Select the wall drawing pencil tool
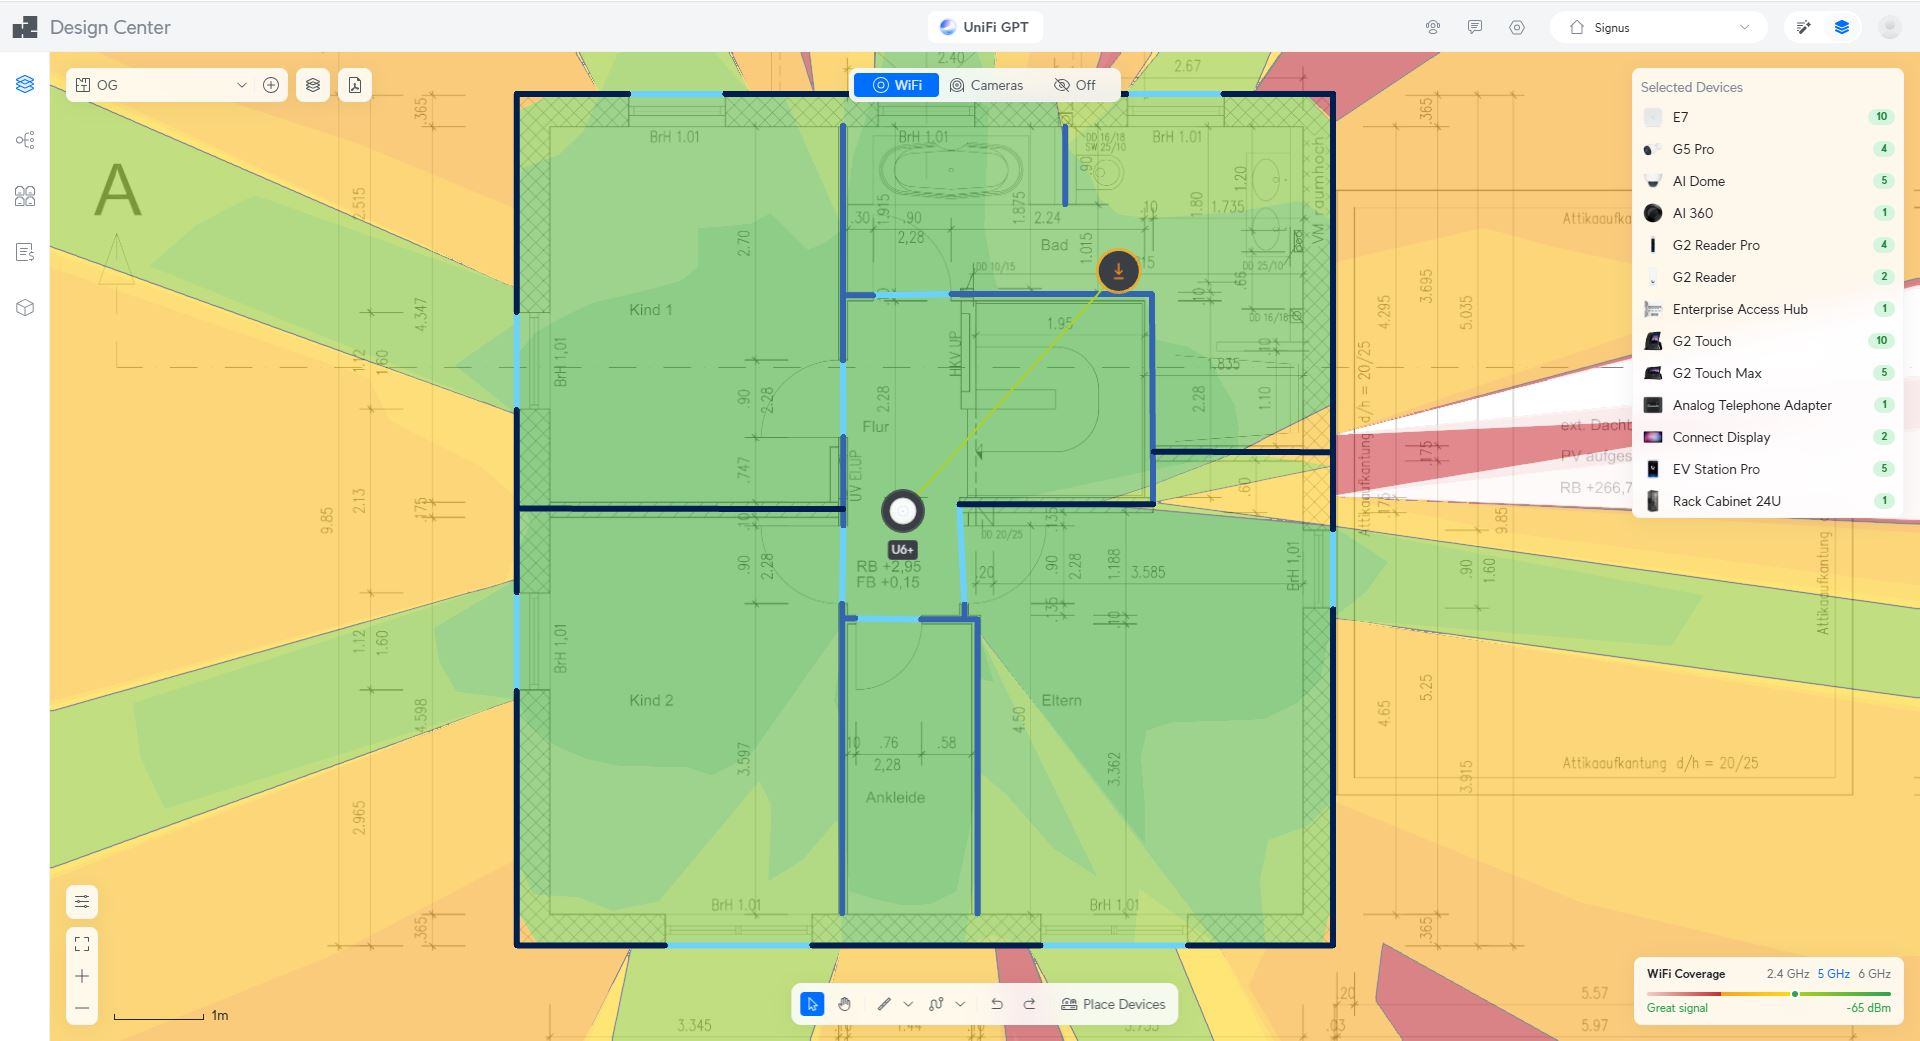This screenshot has width=1920, height=1041. click(x=884, y=1004)
